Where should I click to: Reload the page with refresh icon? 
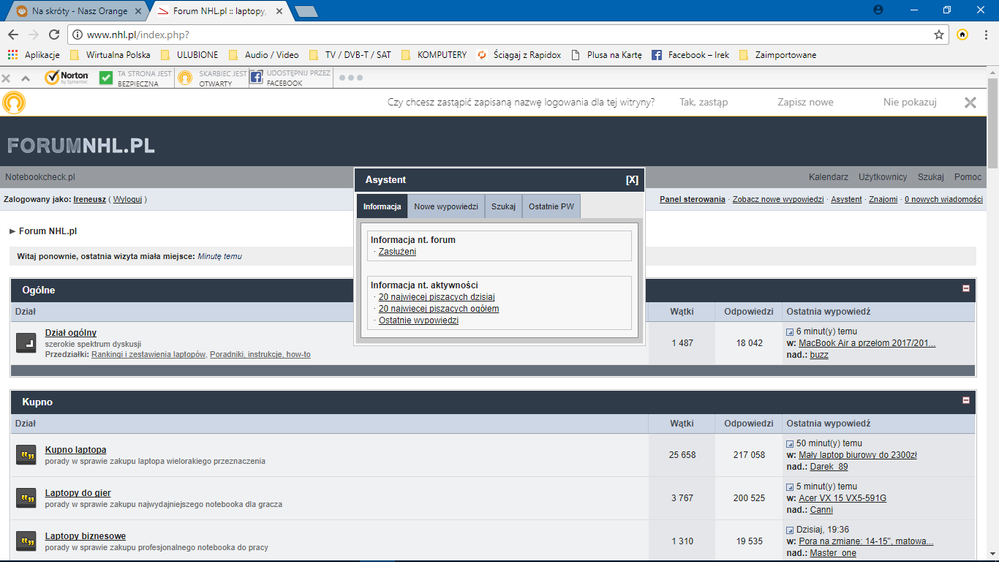54,34
